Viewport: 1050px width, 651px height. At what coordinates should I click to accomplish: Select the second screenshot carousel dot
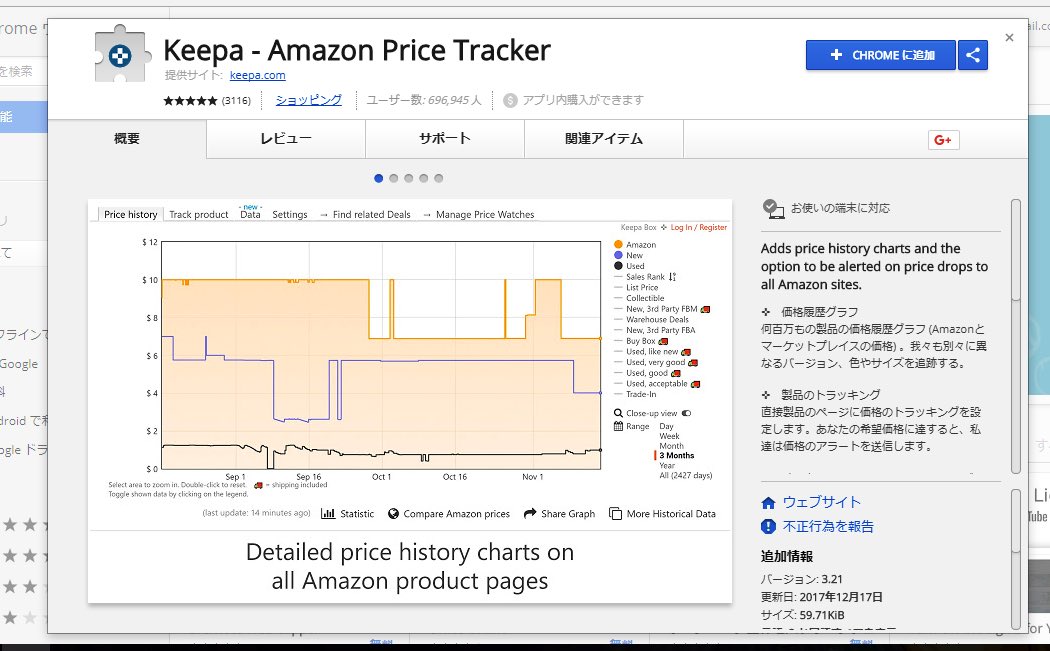(394, 178)
